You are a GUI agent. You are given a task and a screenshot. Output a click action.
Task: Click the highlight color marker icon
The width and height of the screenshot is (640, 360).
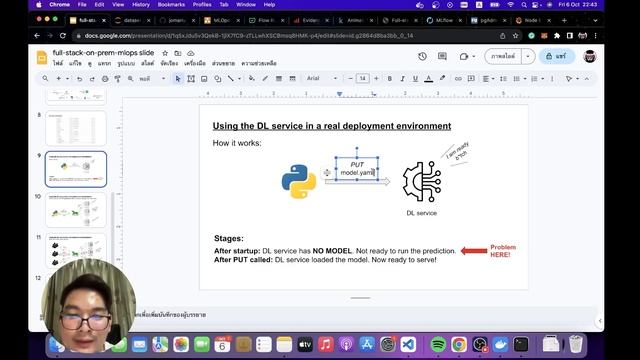pyautogui.click(x=442, y=78)
